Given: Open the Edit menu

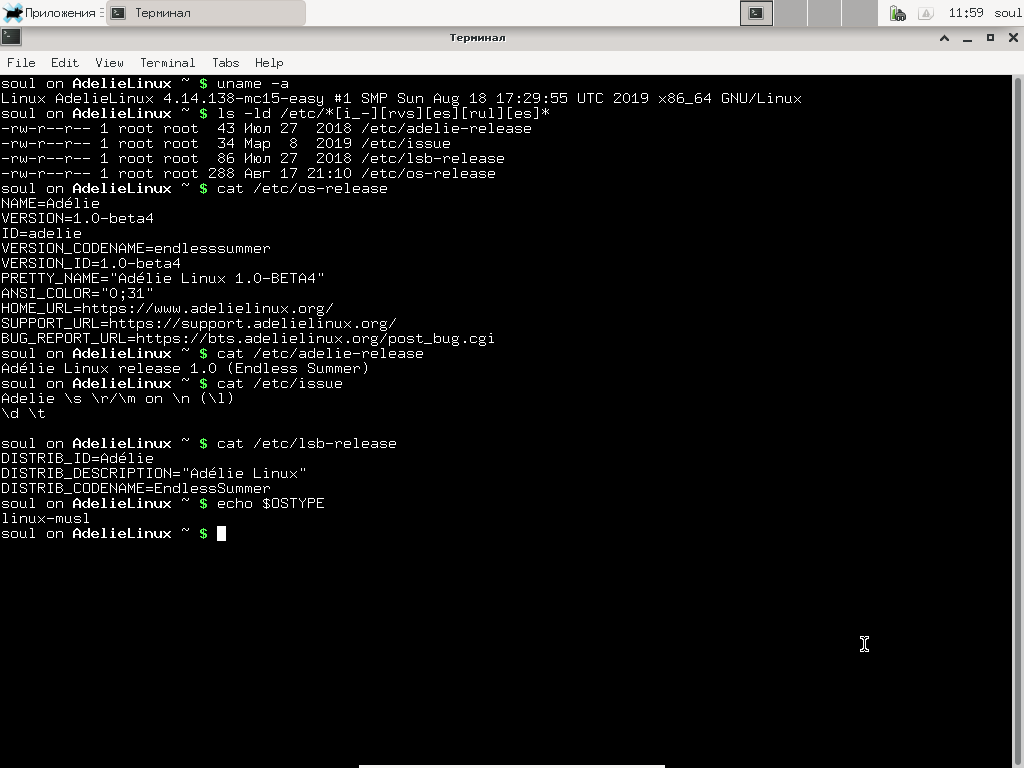Looking at the screenshot, I should point(65,63).
